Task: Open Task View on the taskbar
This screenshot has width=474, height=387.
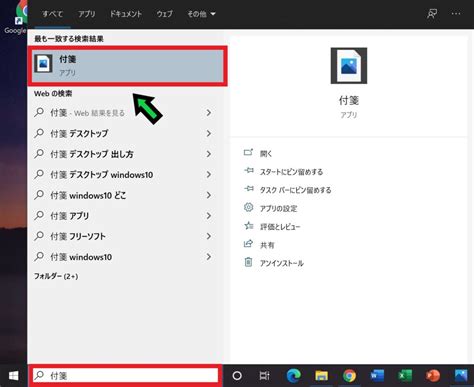Action: coord(264,376)
